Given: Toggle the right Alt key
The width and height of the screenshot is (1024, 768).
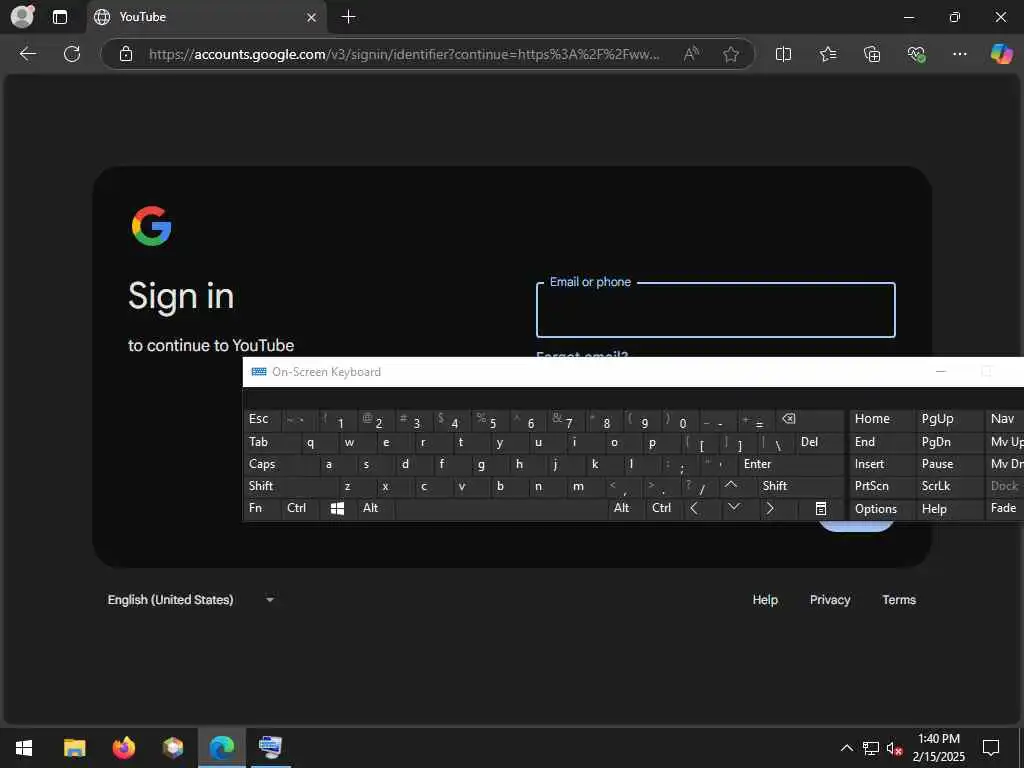Looking at the screenshot, I should pyautogui.click(x=626, y=508).
